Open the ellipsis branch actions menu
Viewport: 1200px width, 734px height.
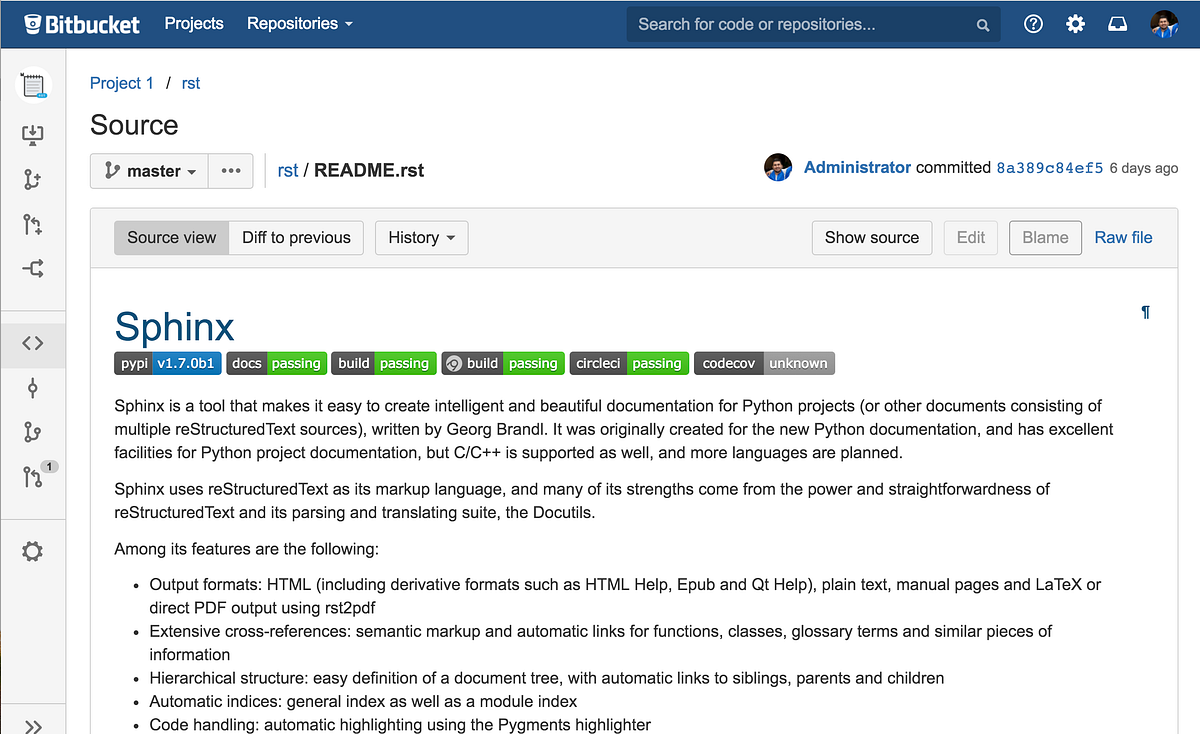point(231,171)
